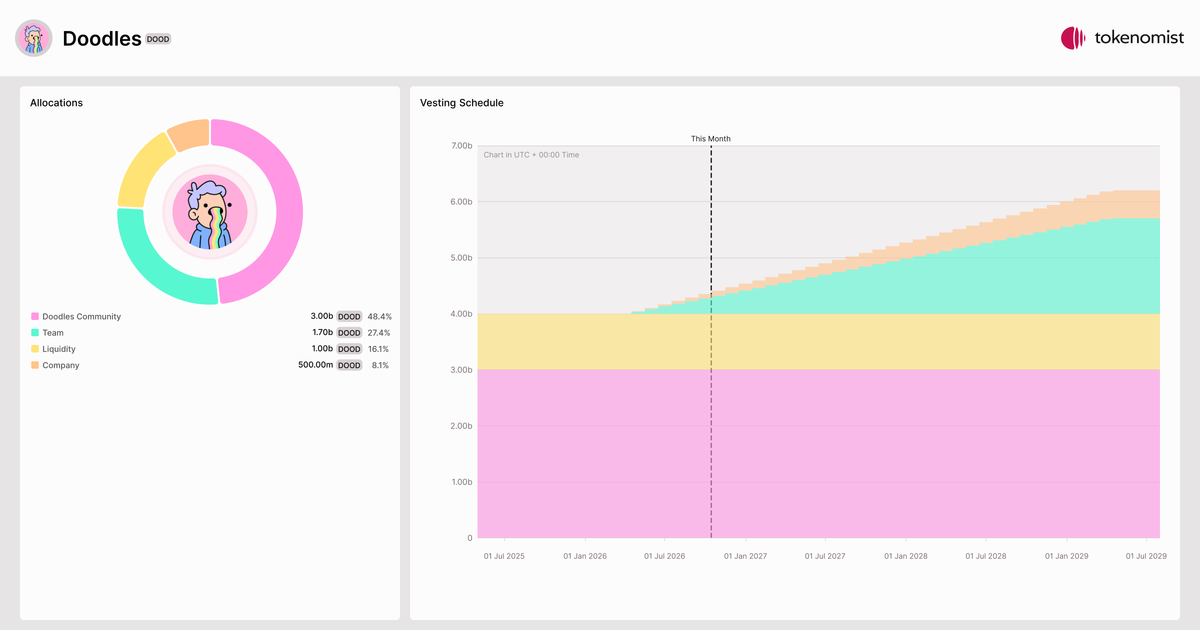The height and width of the screenshot is (630, 1200).
Task: Click the pink Doodles Community chart area
Action: click(x=818, y=455)
